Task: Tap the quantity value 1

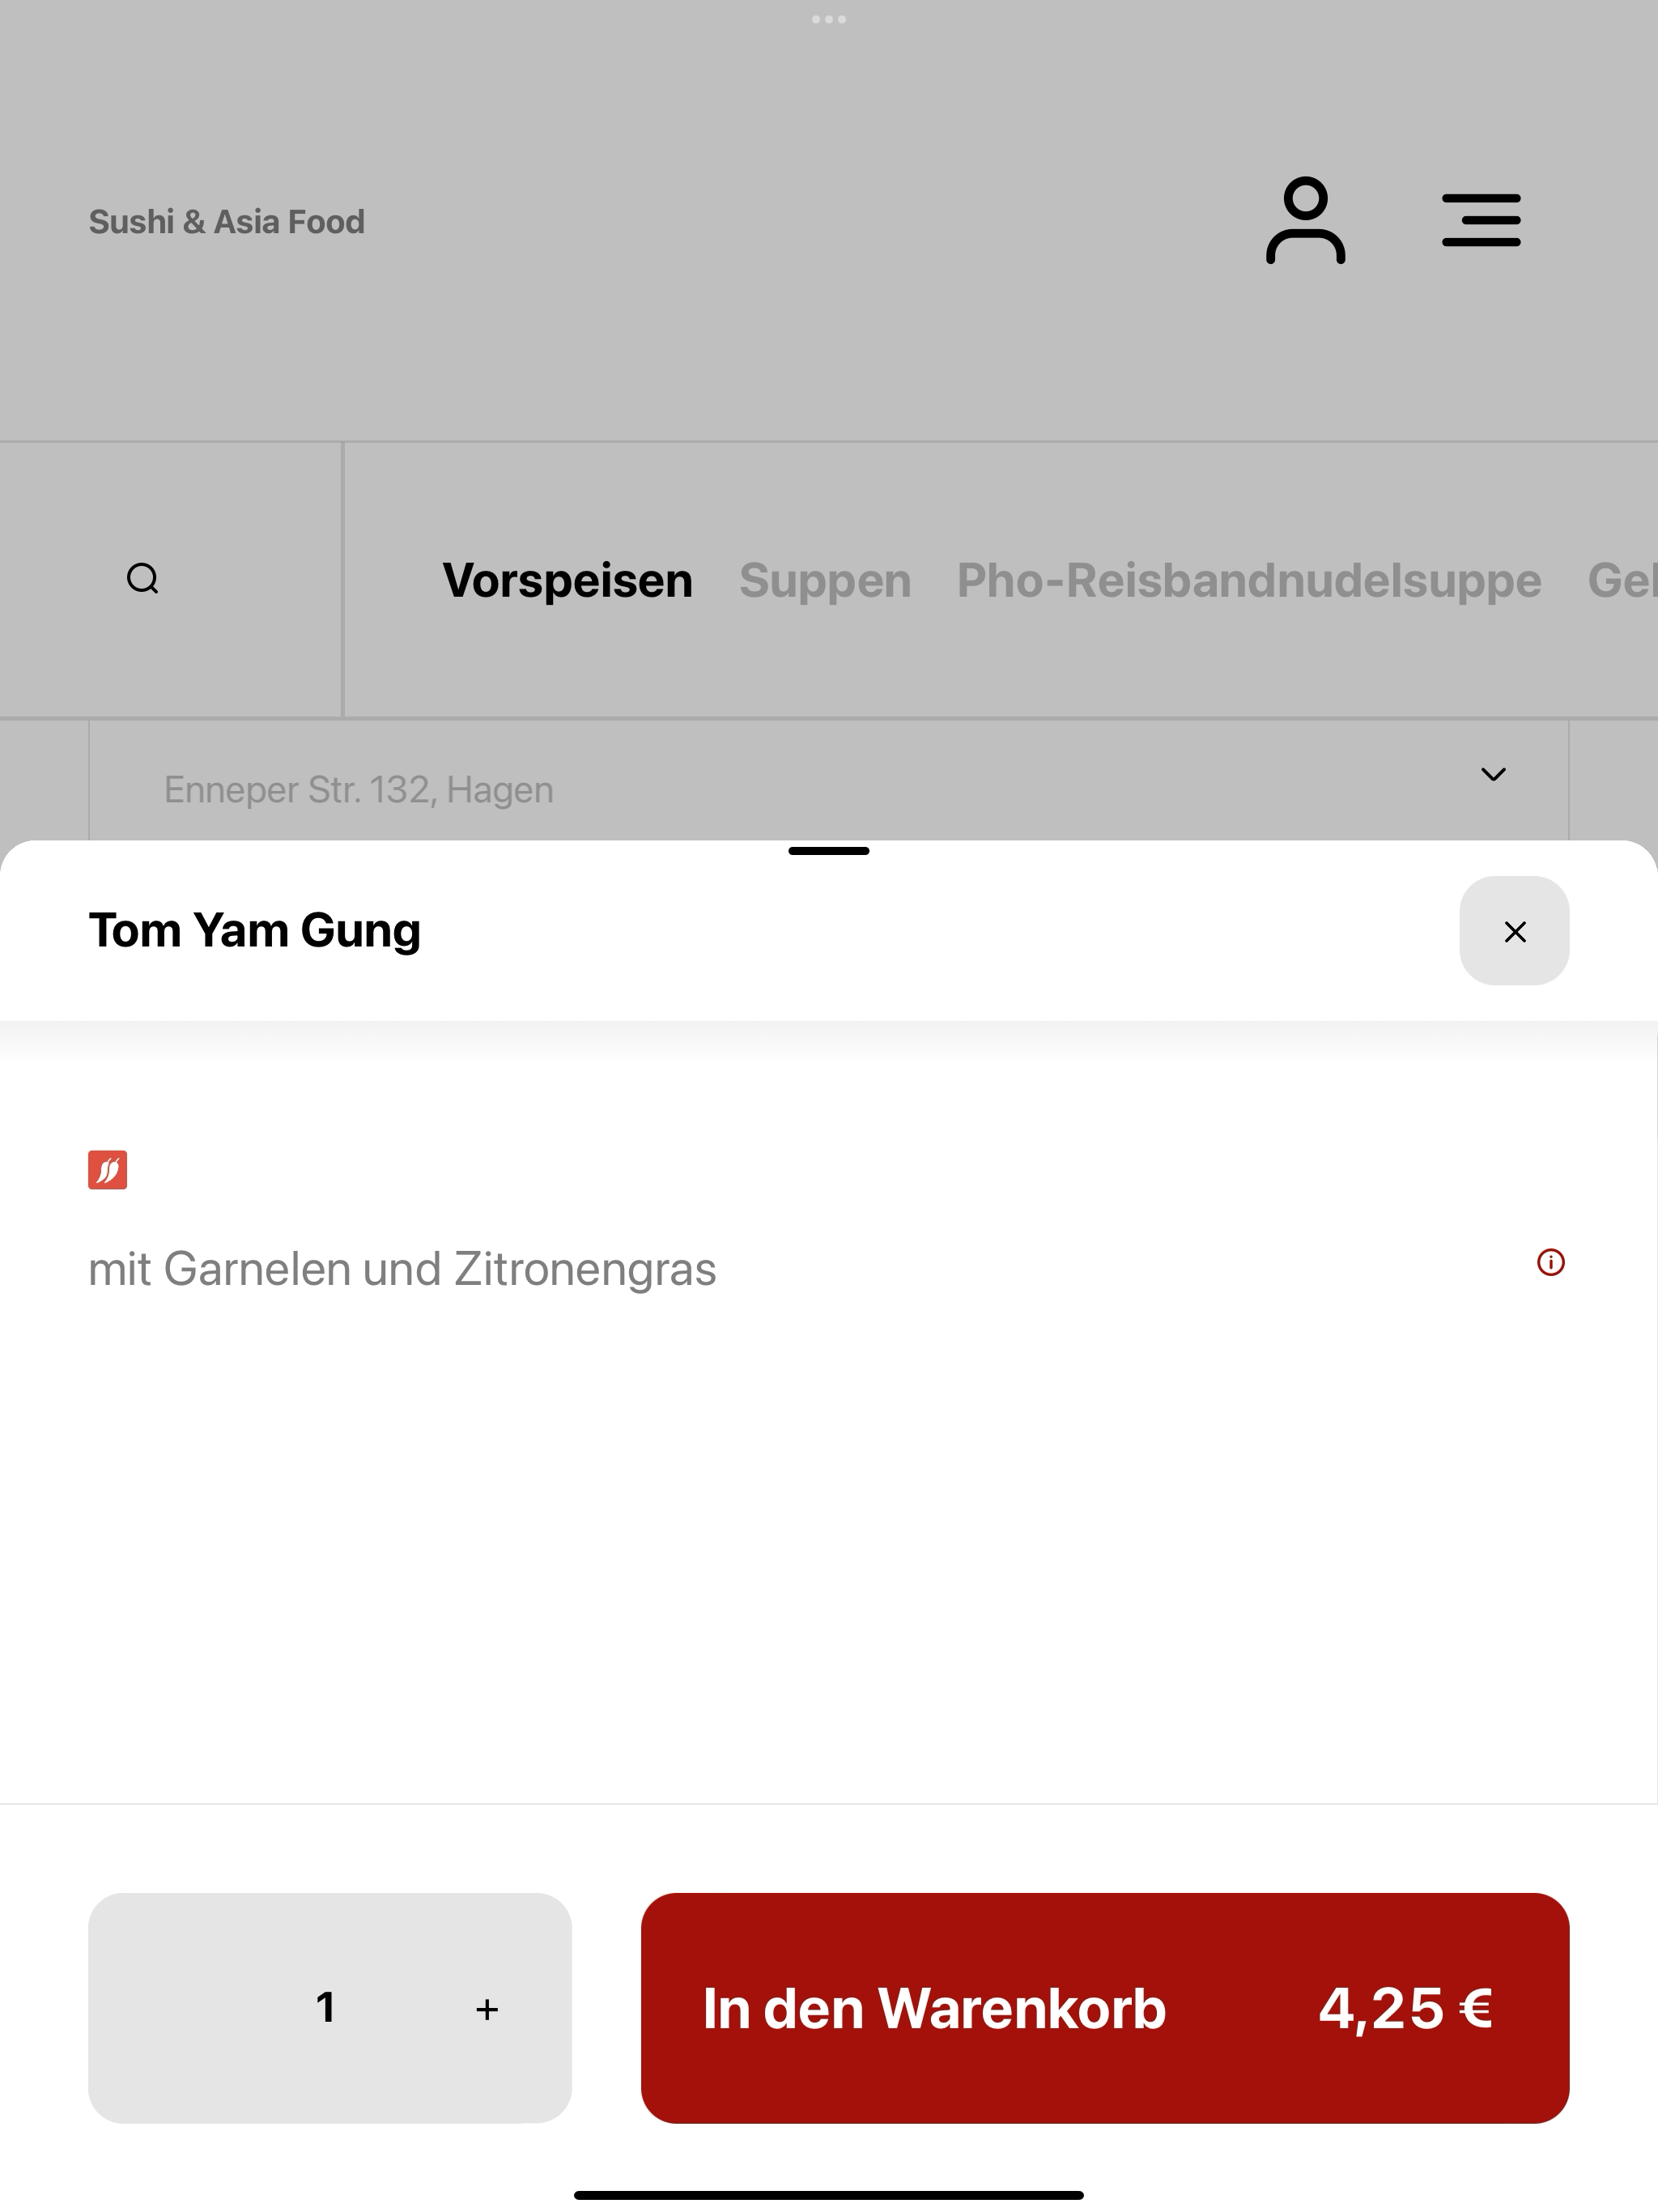Action: coord(326,2007)
